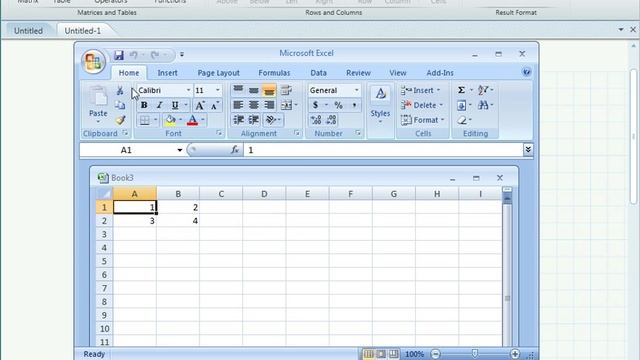The image size is (640, 360).
Task: Switch to the Formulas tab
Action: point(274,73)
